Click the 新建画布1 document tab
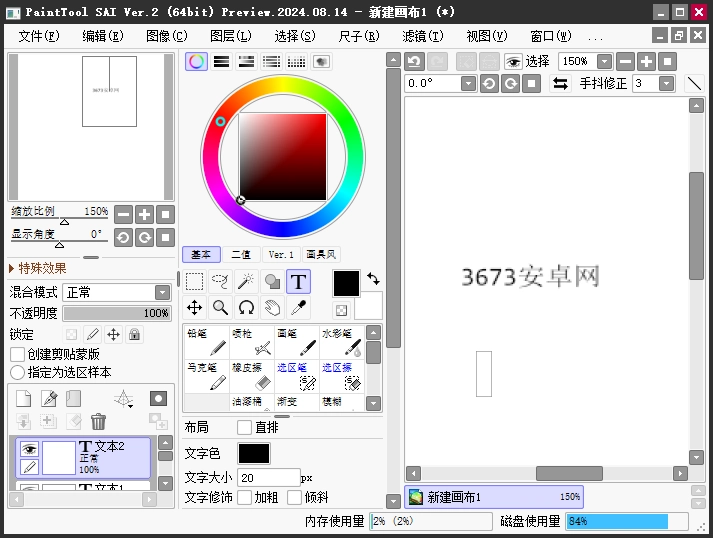The height and width of the screenshot is (538, 713). pyautogui.click(x=494, y=497)
